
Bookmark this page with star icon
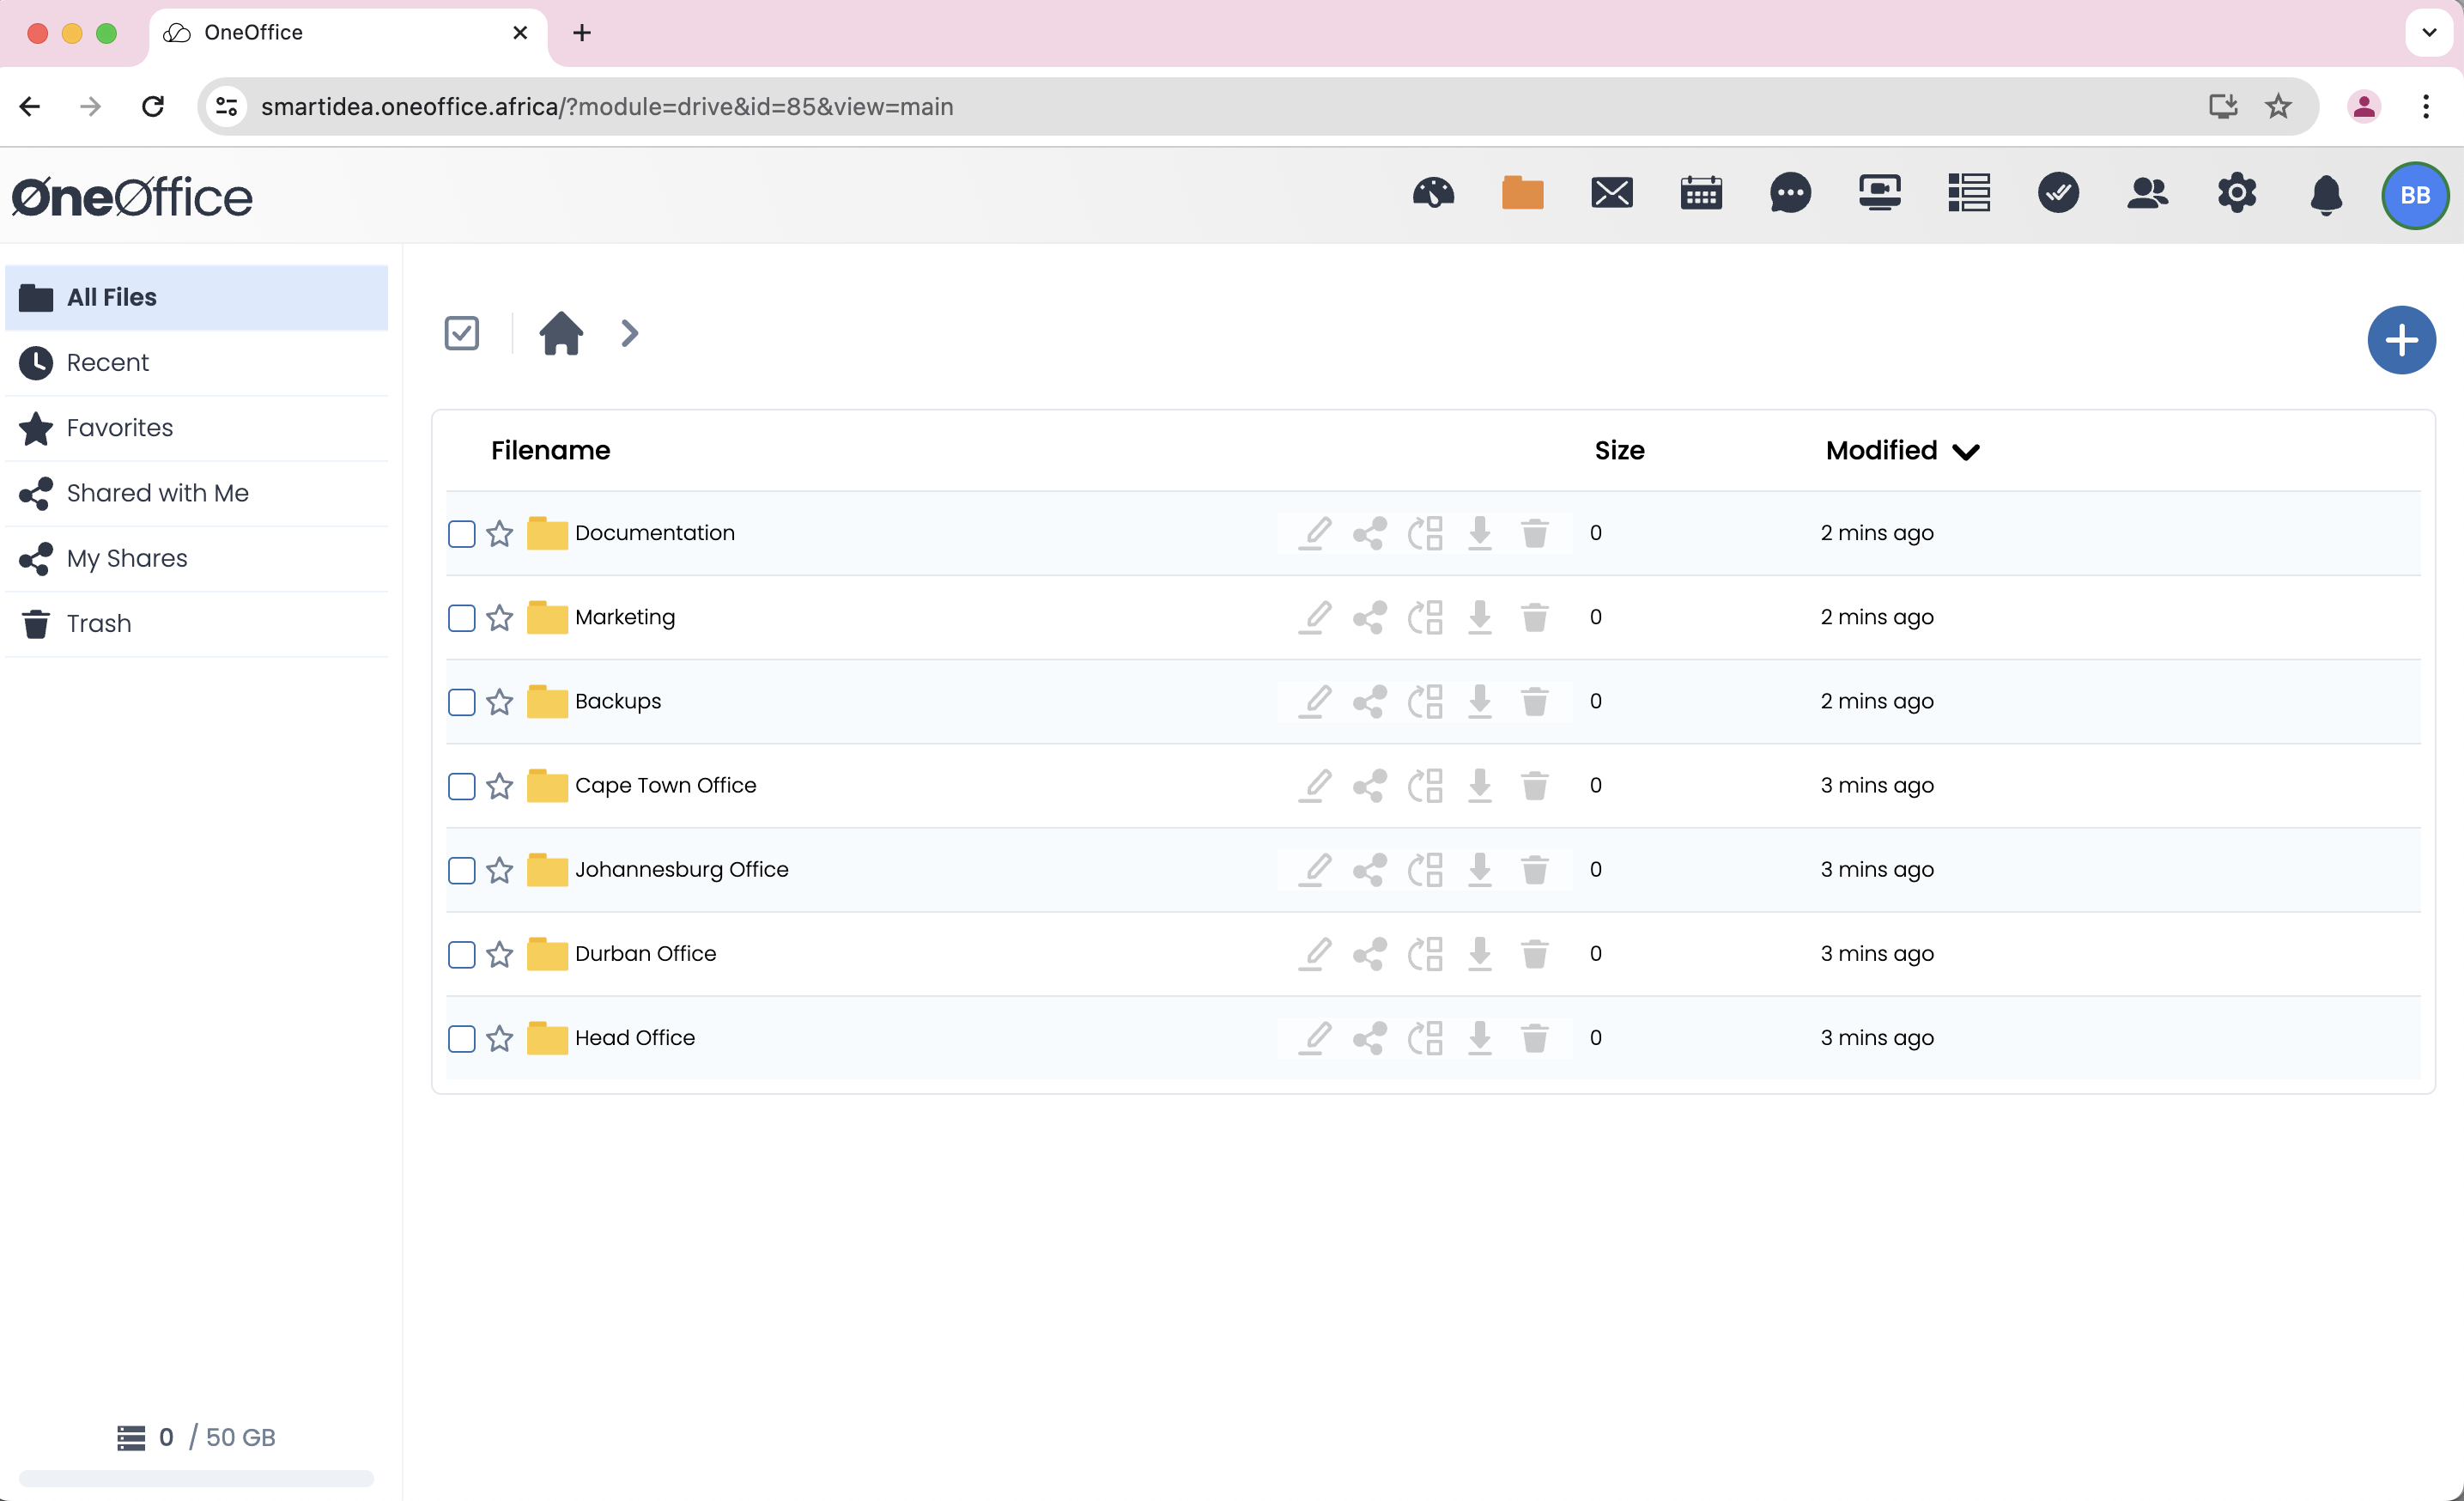tap(2278, 106)
